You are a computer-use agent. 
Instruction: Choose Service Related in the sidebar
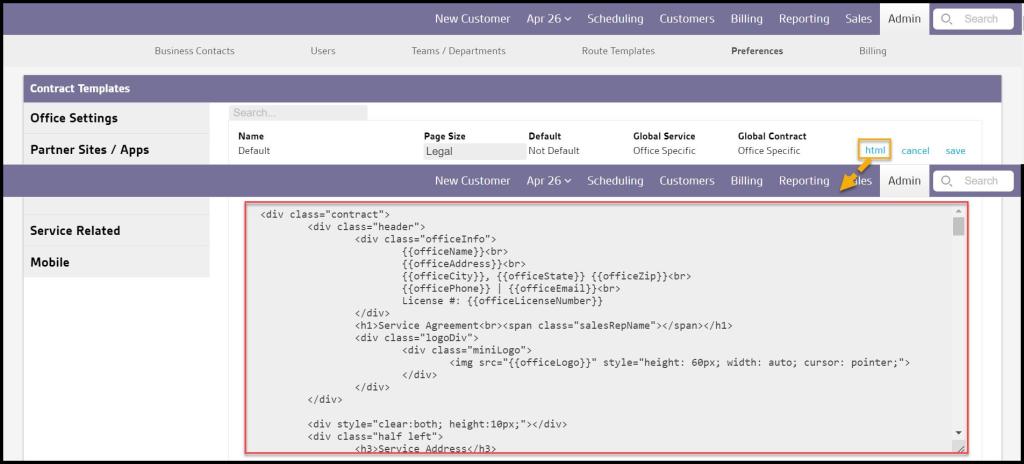(x=75, y=230)
